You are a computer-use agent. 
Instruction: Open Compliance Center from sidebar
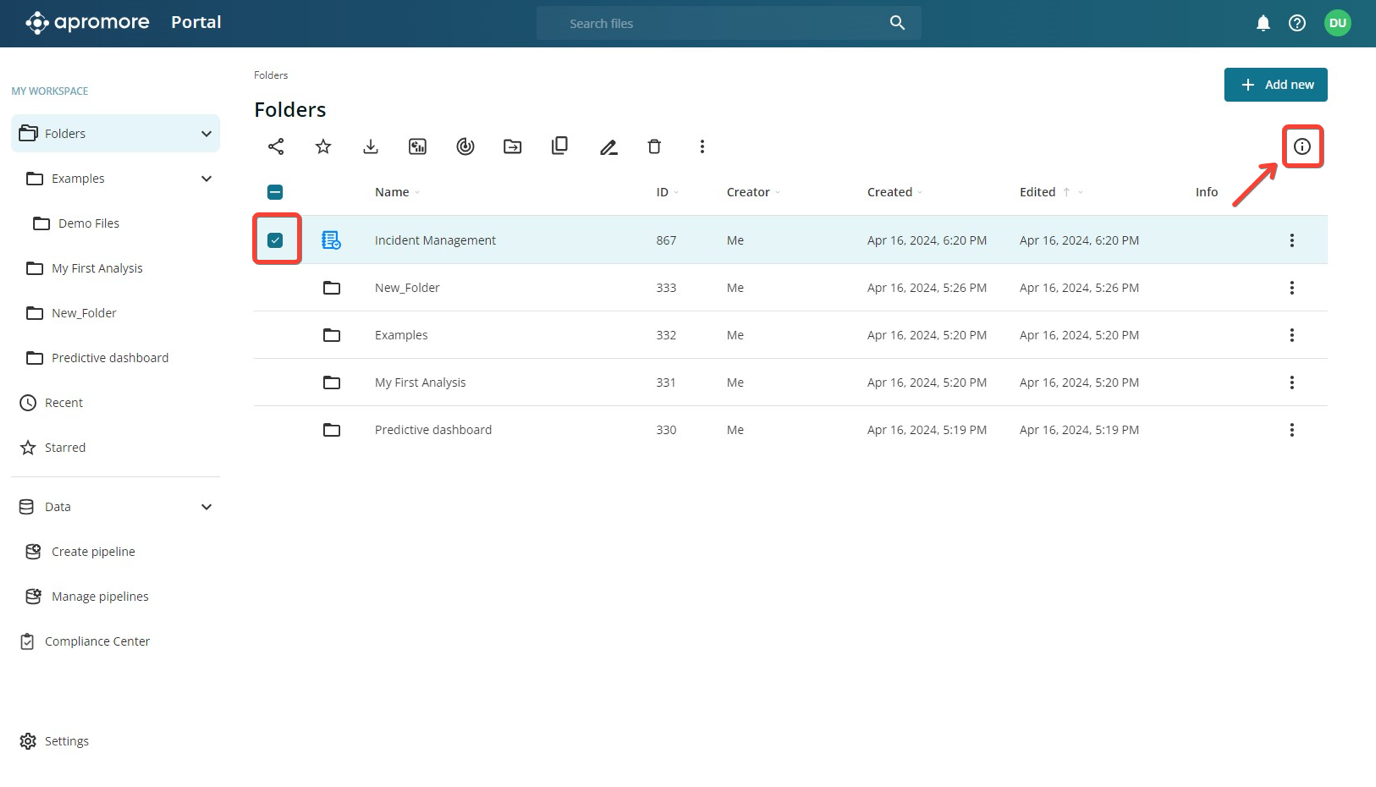tap(97, 641)
